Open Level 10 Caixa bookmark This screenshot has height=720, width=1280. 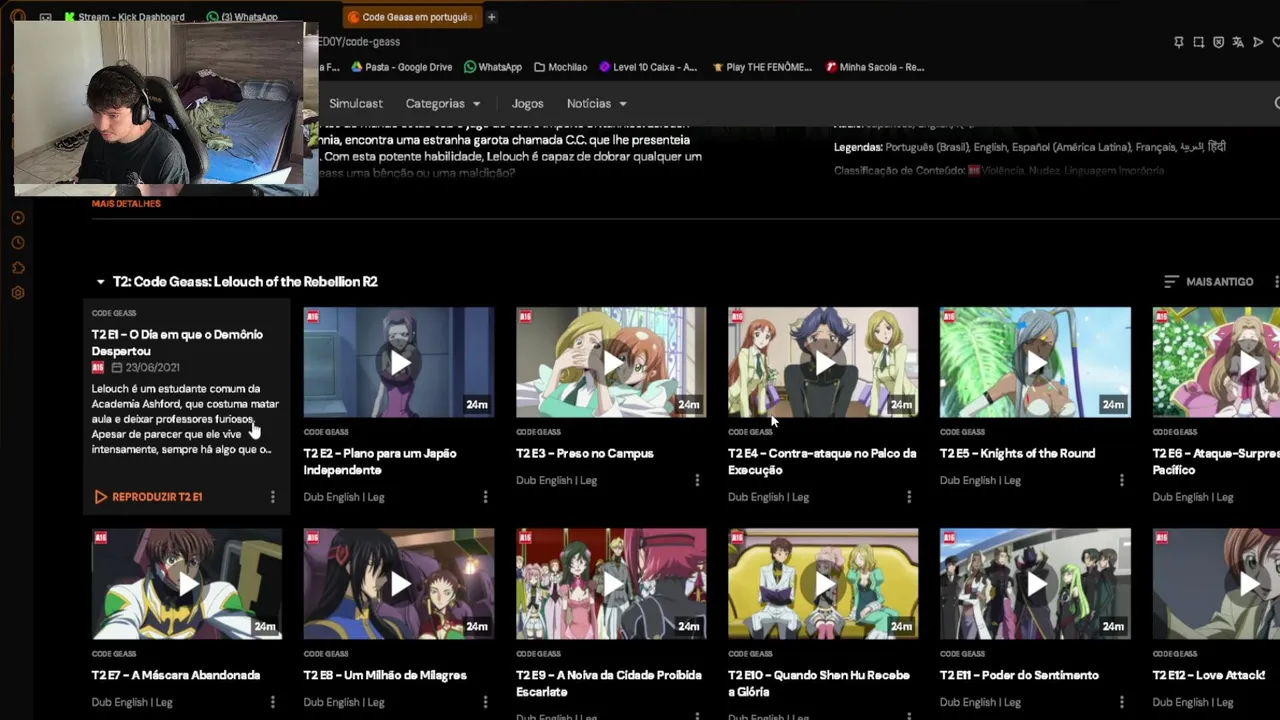pos(648,67)
